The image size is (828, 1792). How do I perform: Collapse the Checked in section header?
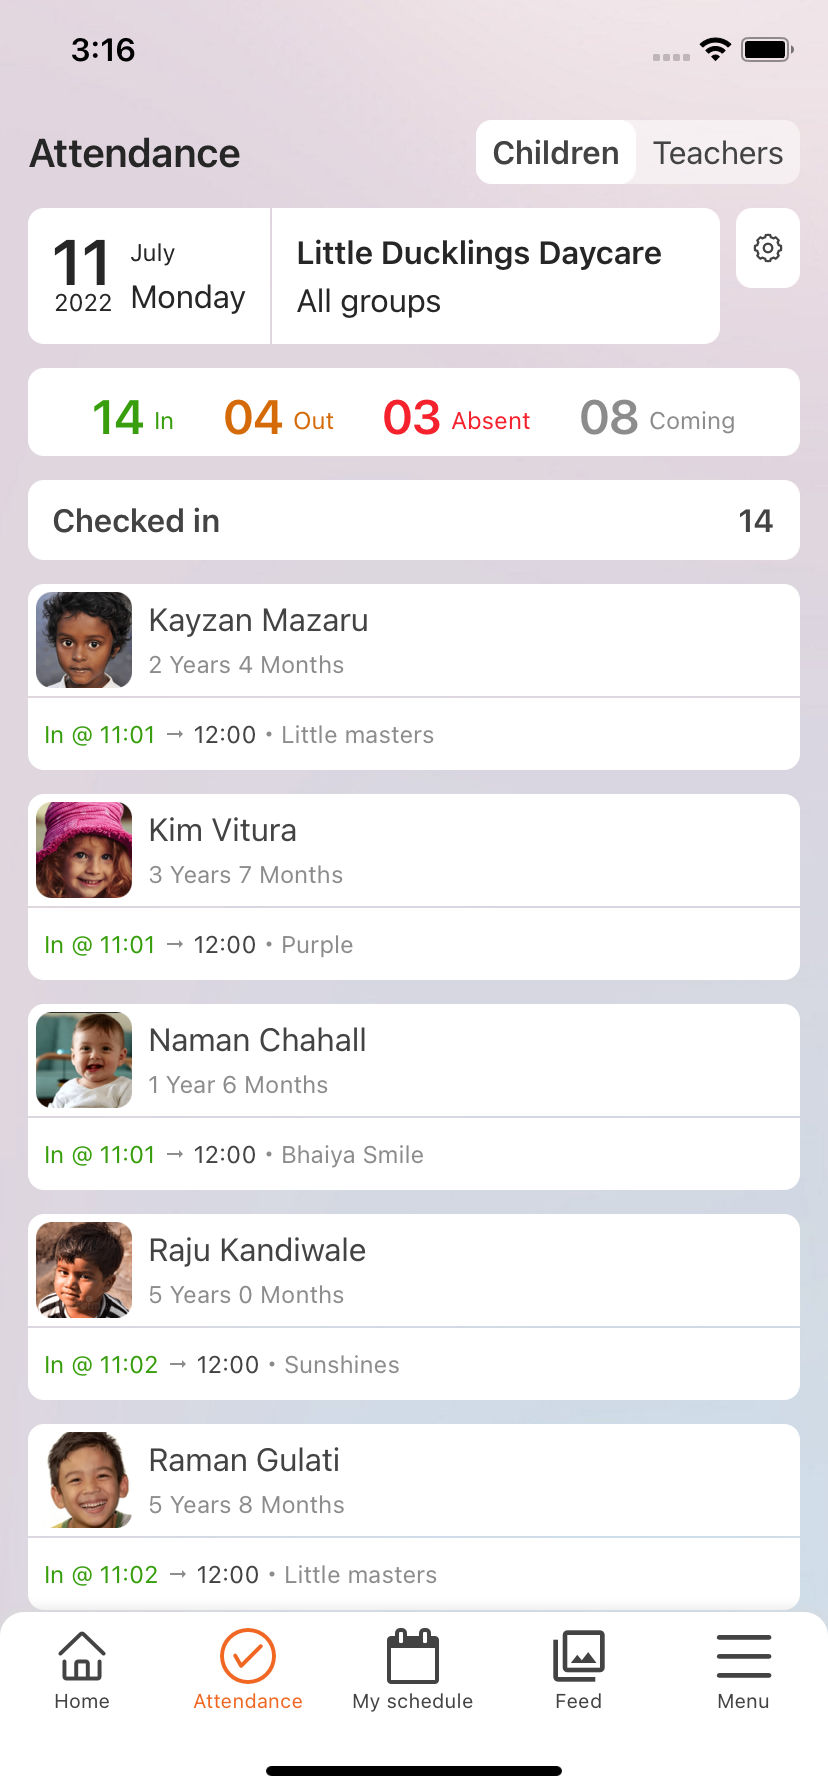pyautogui.click(x=414, y=520)
